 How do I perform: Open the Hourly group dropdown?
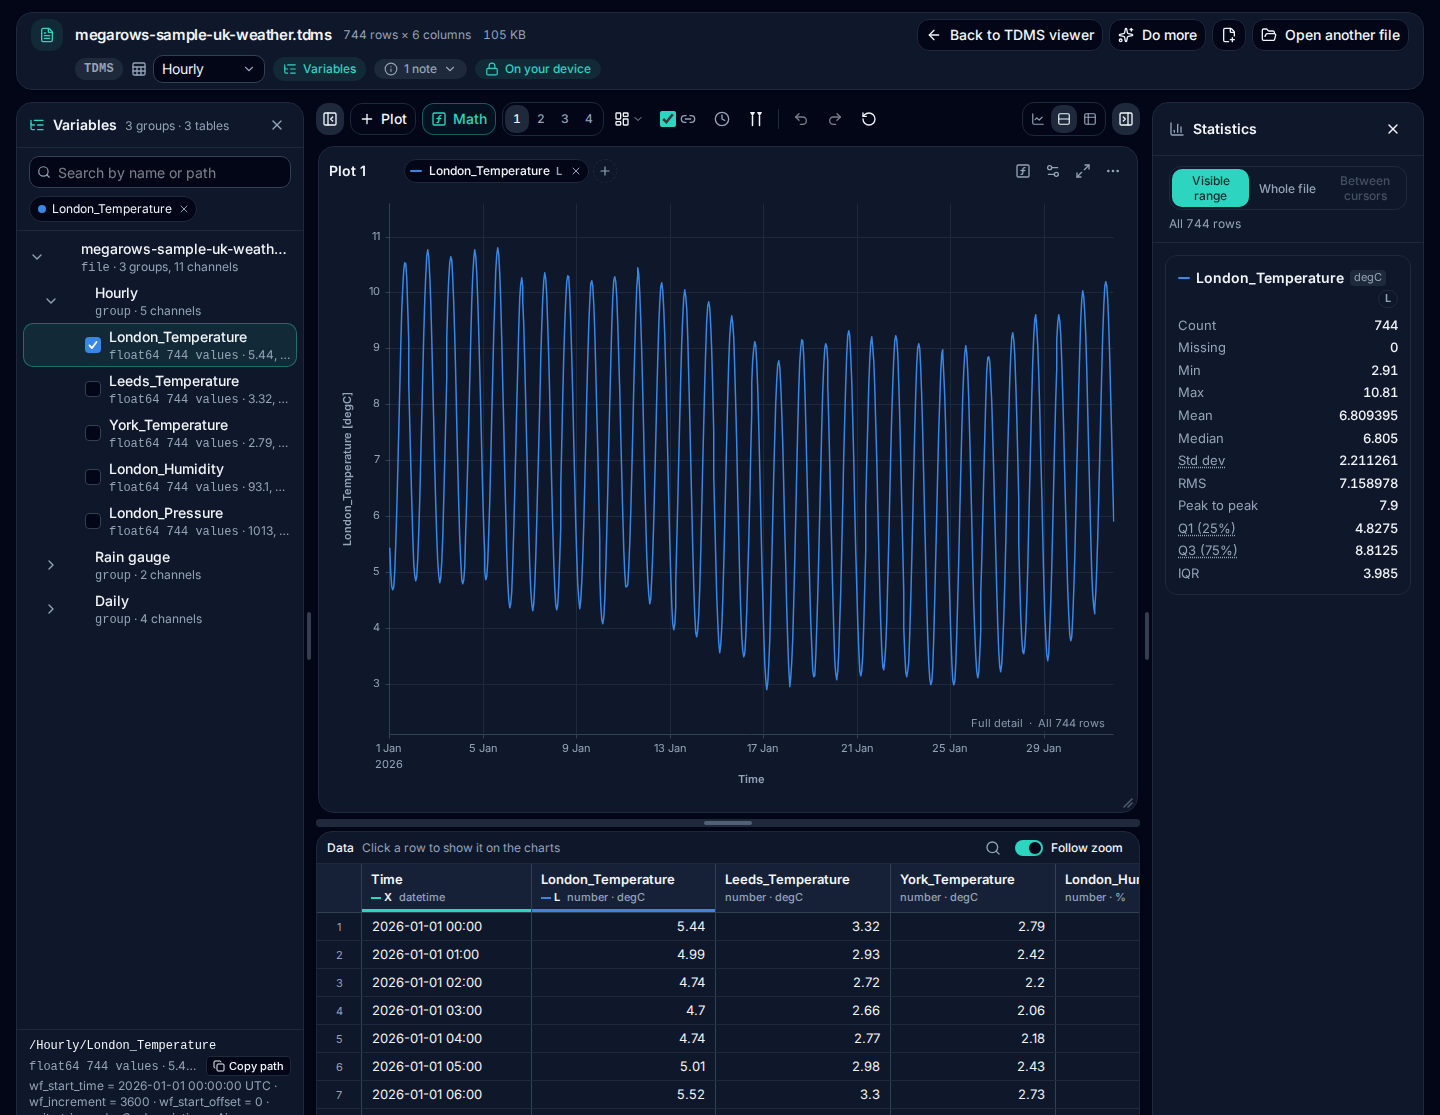pos(208,69)
